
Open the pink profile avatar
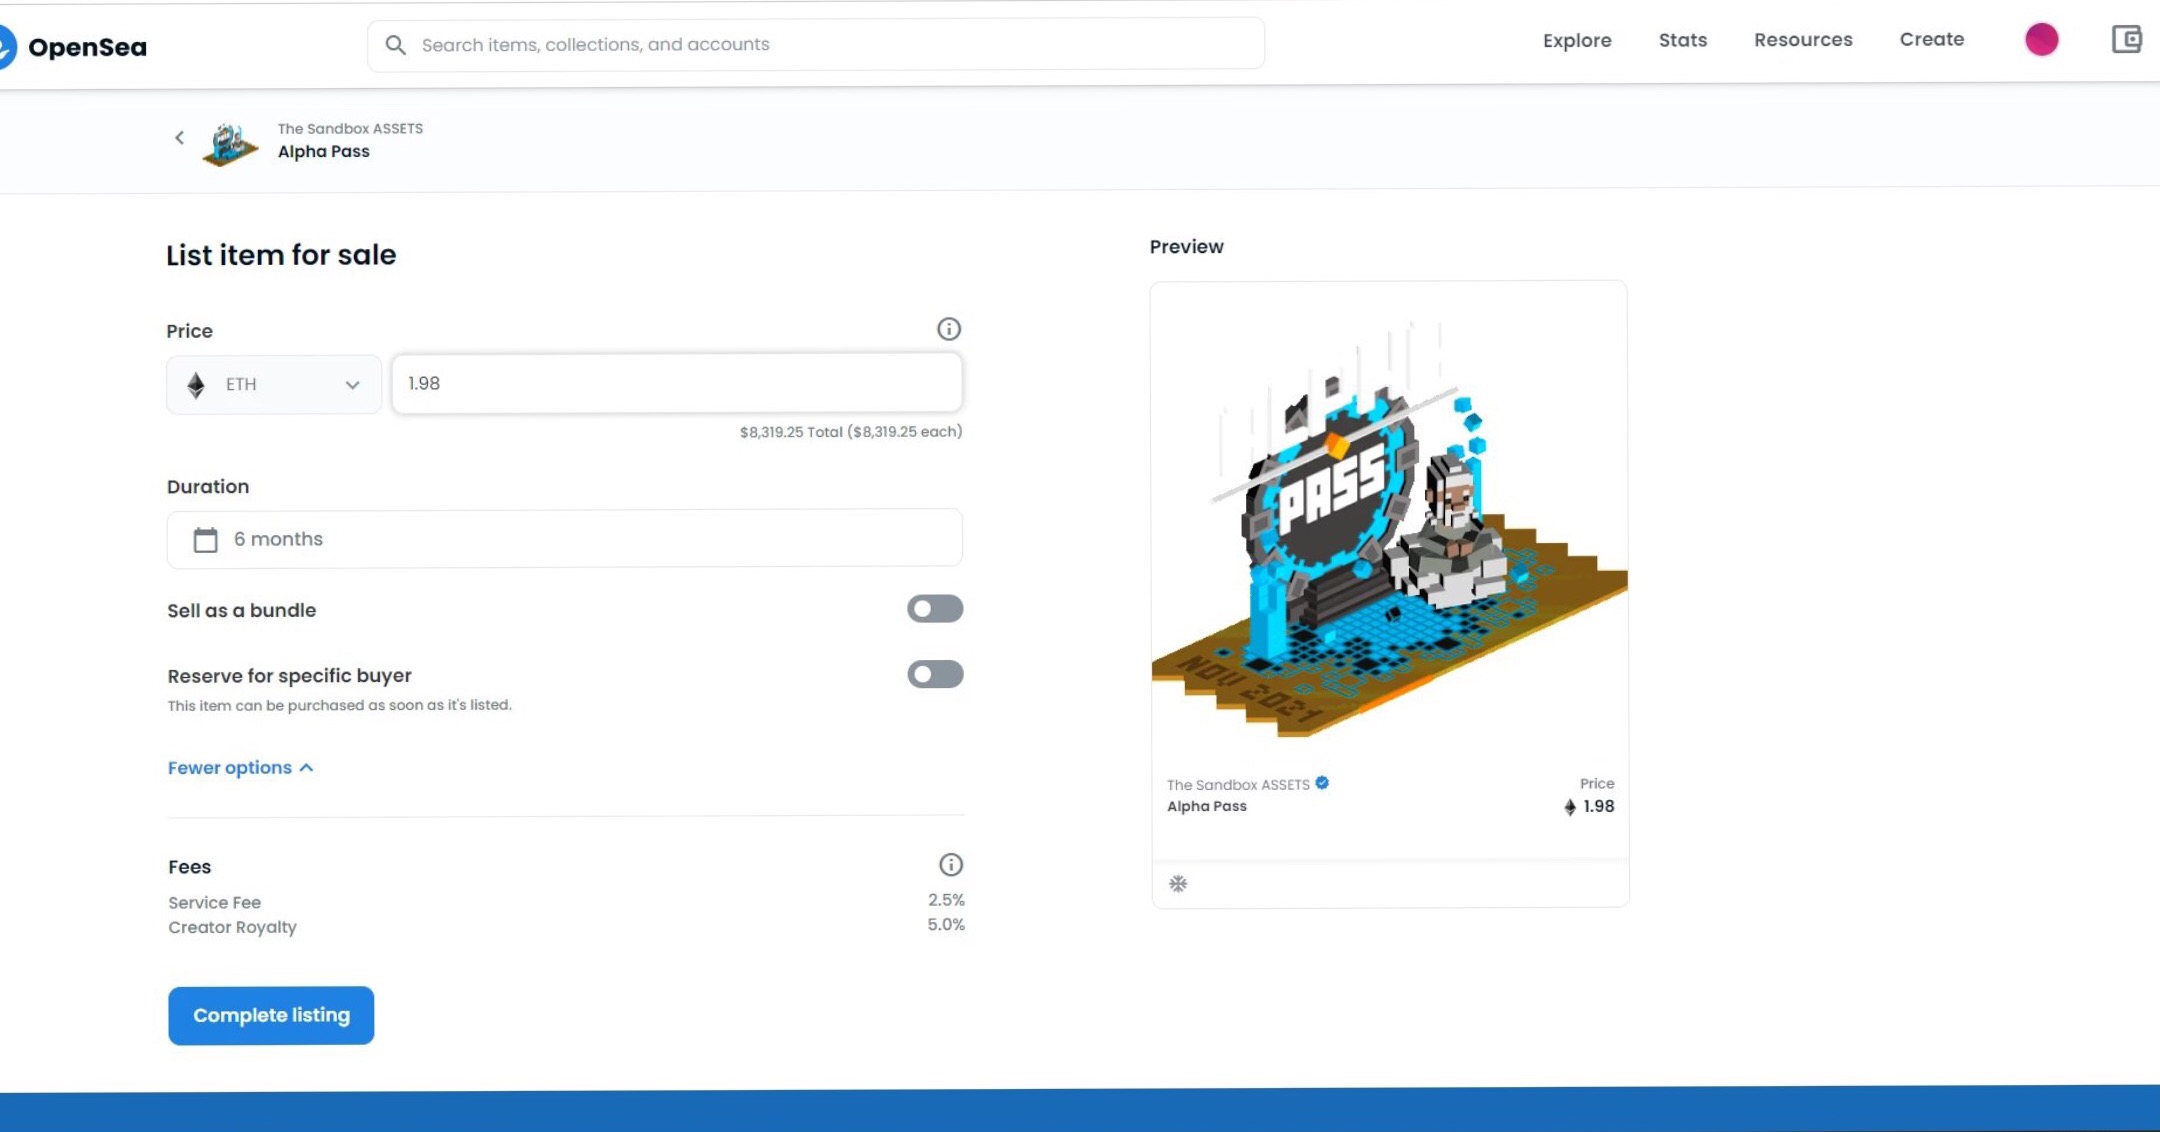point(2041,40)
